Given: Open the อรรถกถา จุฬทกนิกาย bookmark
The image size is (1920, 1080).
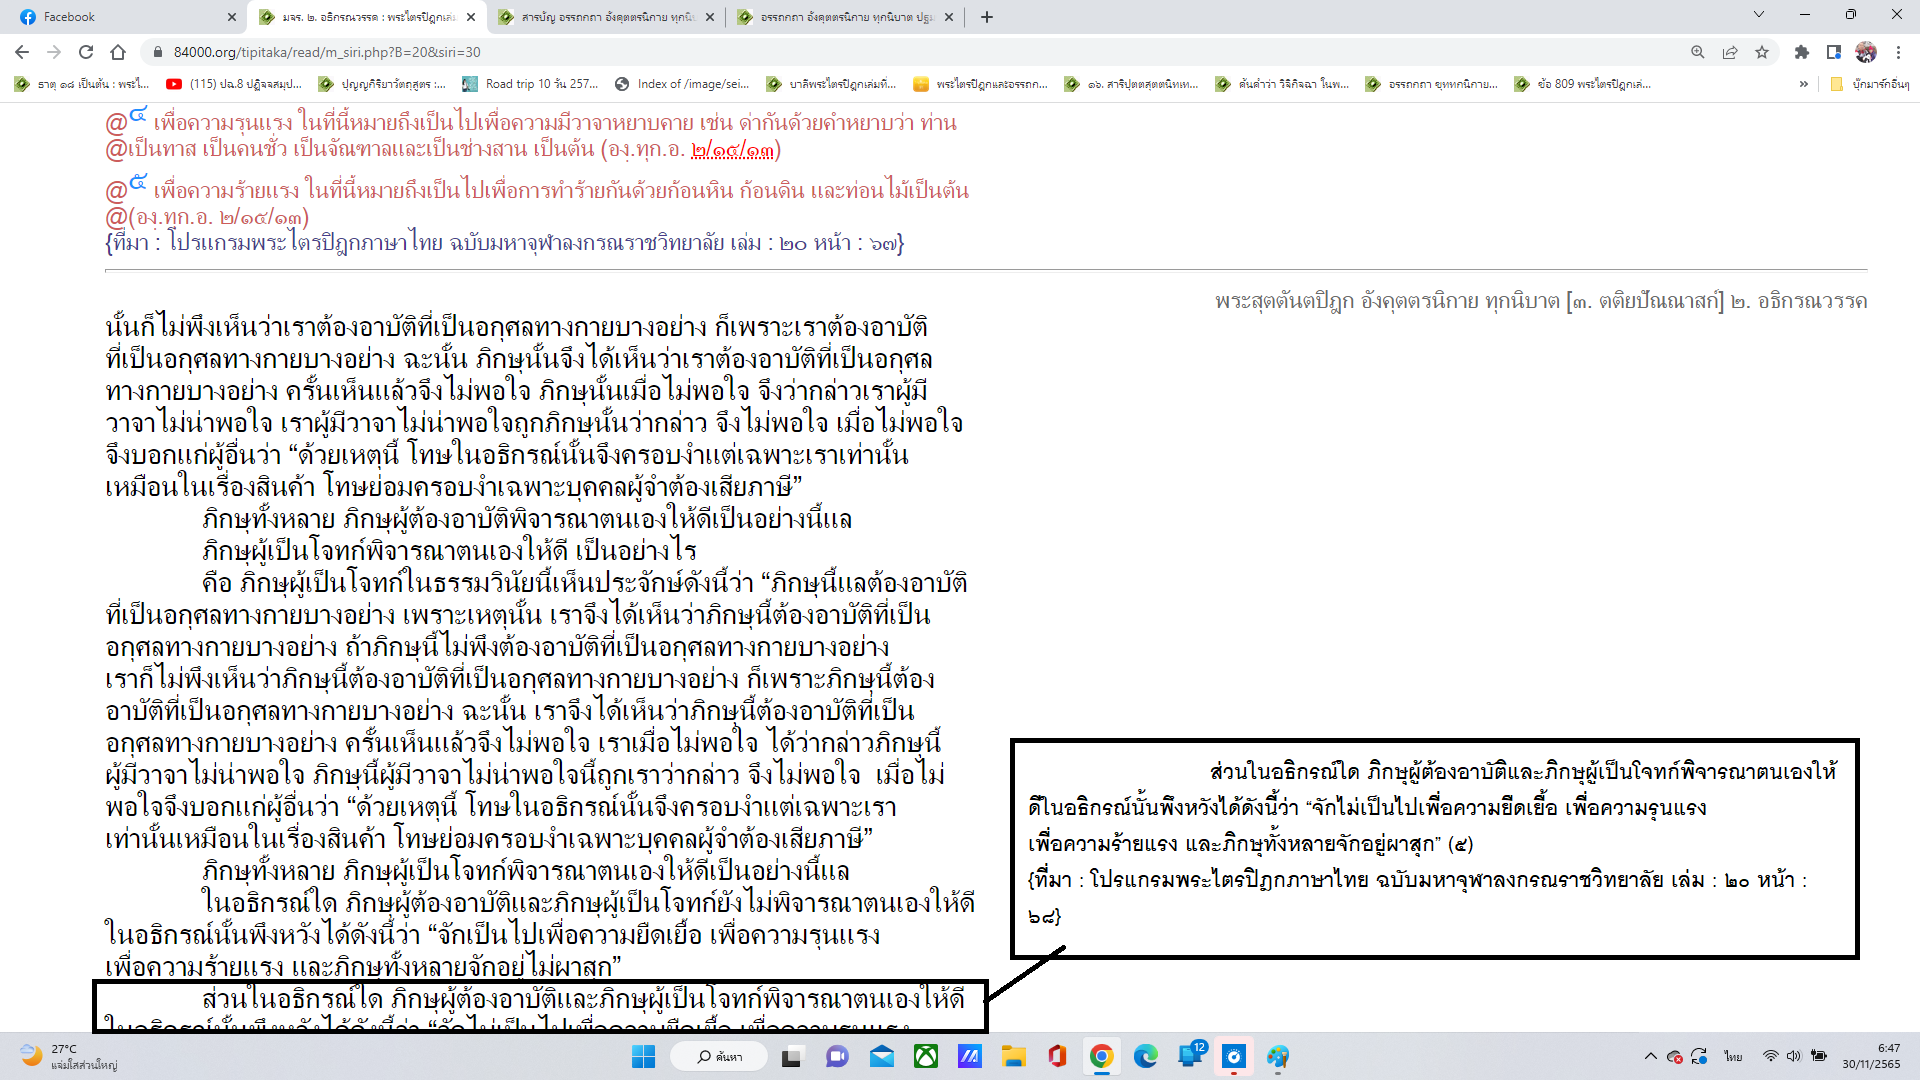Looking at the screenshot, I should (x=1432, y=84).
